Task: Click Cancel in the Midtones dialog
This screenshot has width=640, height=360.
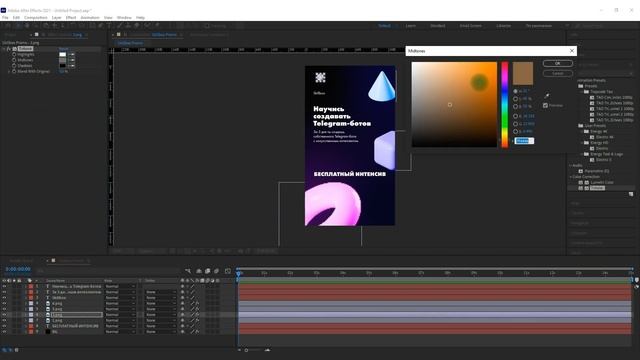Action: 558,73
